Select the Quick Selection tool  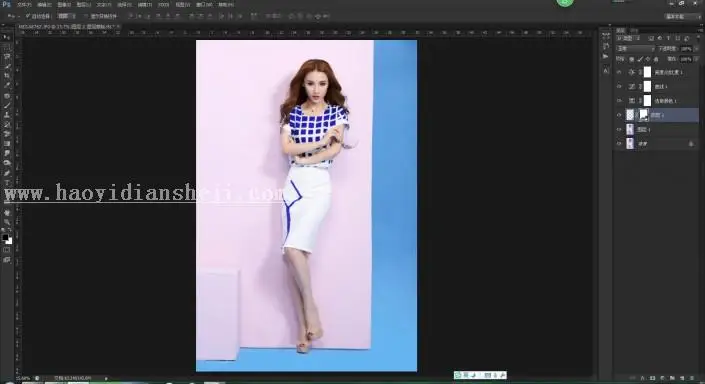(7, 66)
